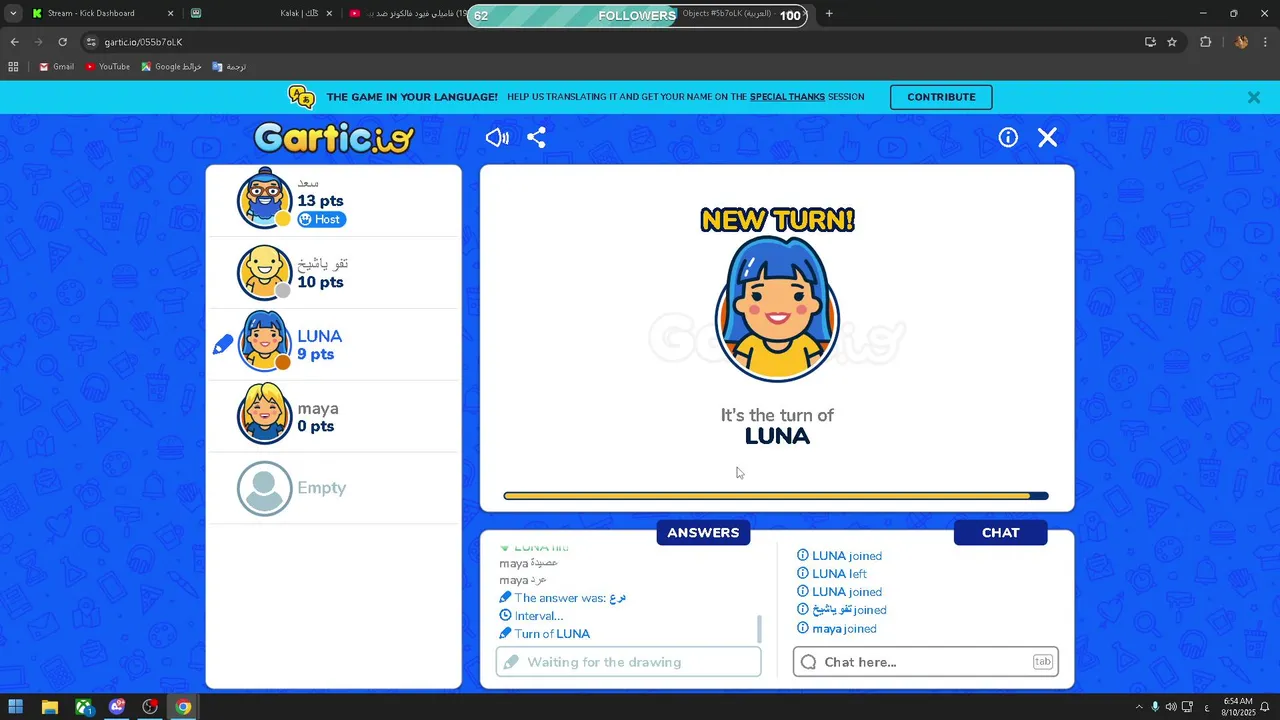Close the Kick Dashboard tab
The width and height of the screenshot is (1280, 720).
pos(170,14)
